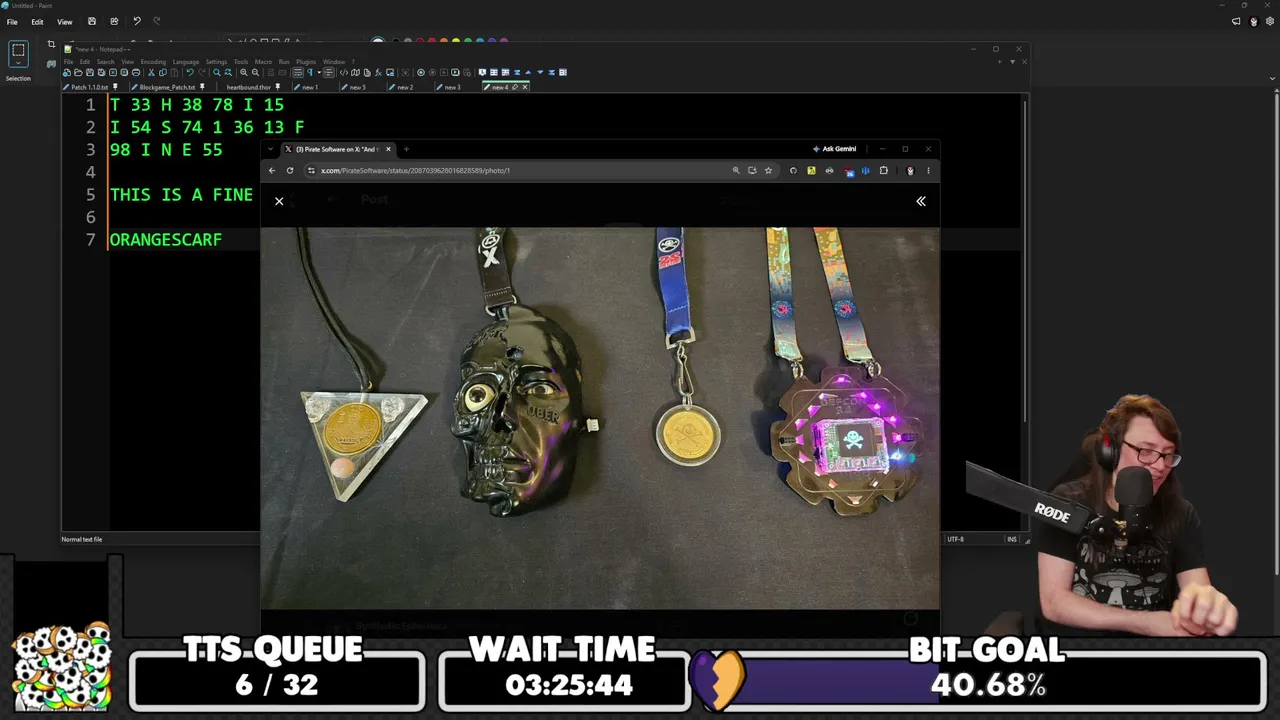Screen dimensions: 1280x720
Task: Undo the last action in Paint
Action: (x=137, y=21)
